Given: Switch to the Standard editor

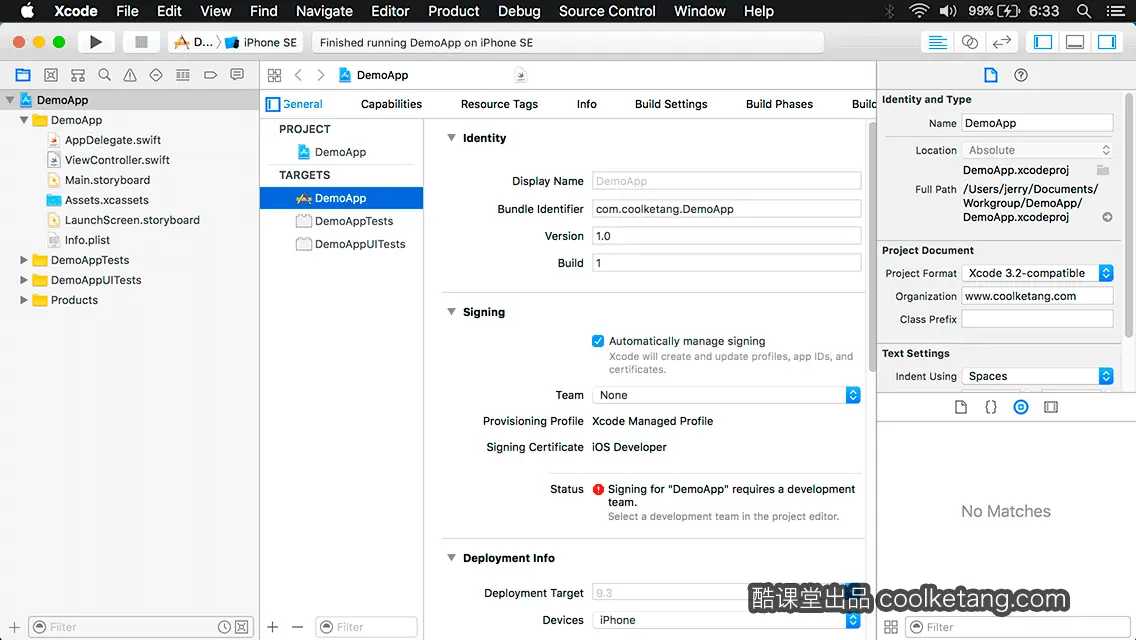Looking at the screenshot, I should pos(937,42).
